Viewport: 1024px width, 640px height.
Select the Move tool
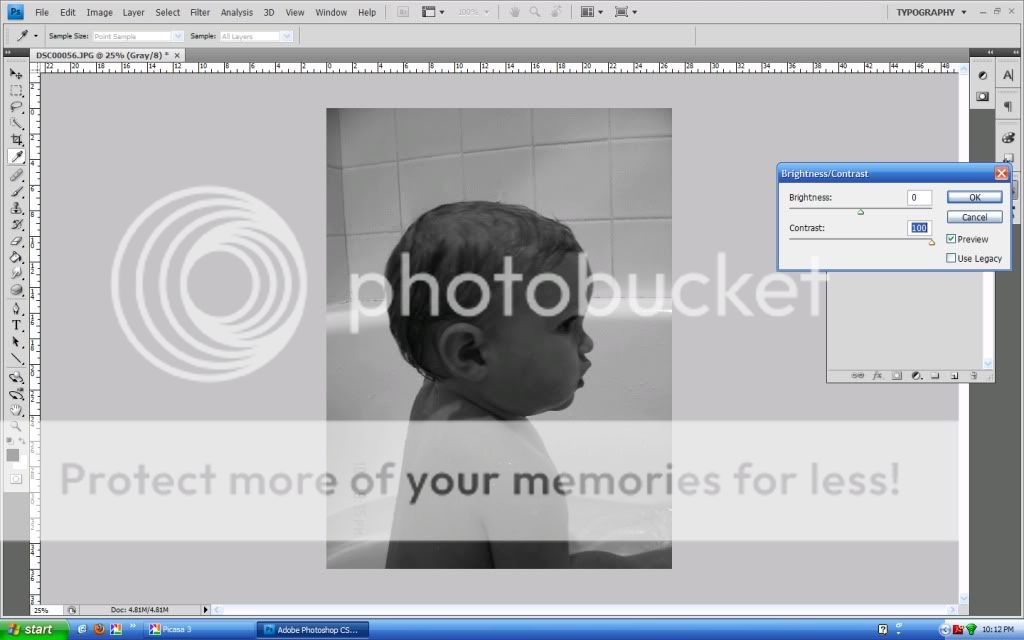(x=16, y=74)
